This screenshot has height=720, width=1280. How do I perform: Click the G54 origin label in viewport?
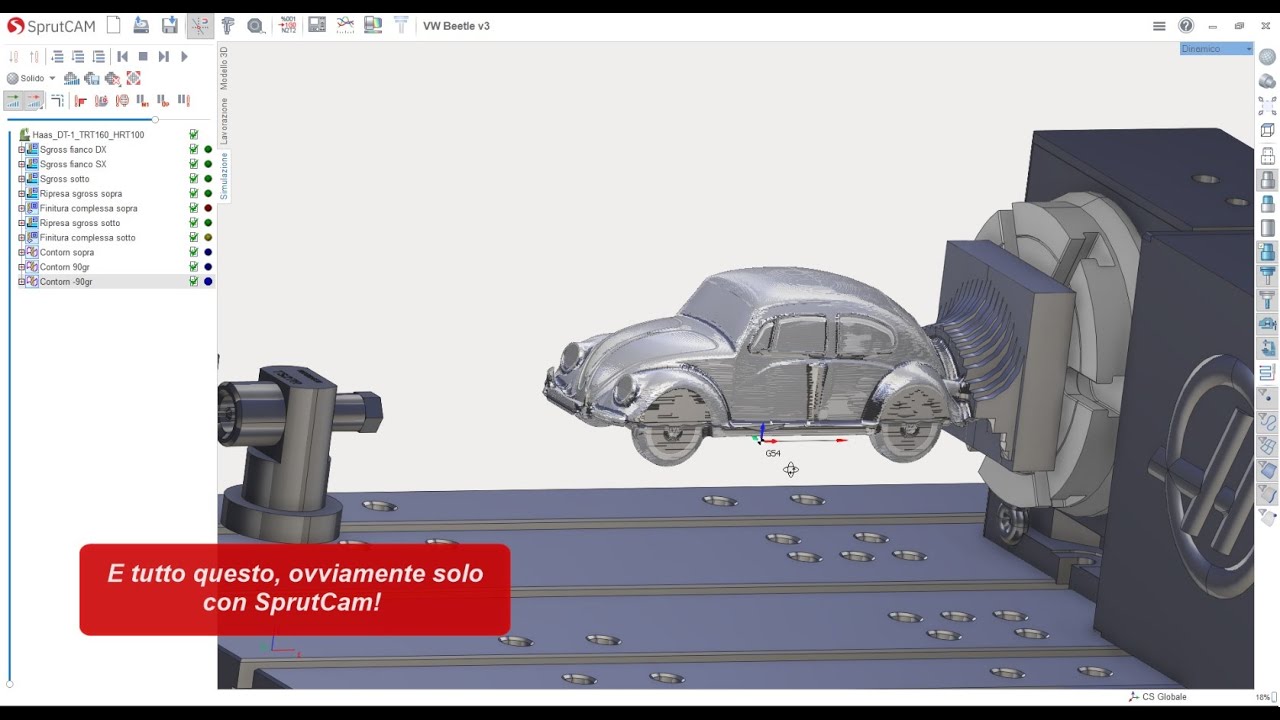(773, 453)
